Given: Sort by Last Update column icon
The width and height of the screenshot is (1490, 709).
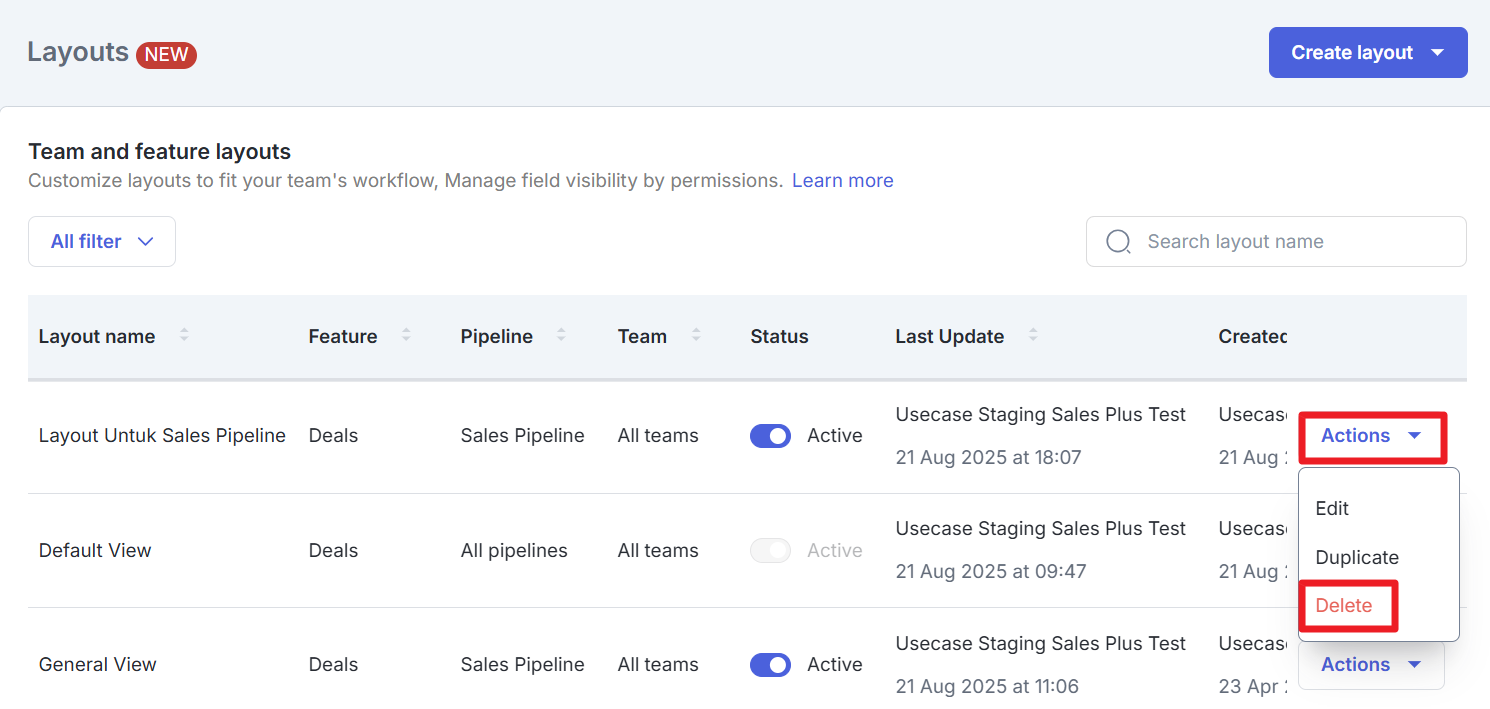Looking at the screenshot, I should point(1033,336).
